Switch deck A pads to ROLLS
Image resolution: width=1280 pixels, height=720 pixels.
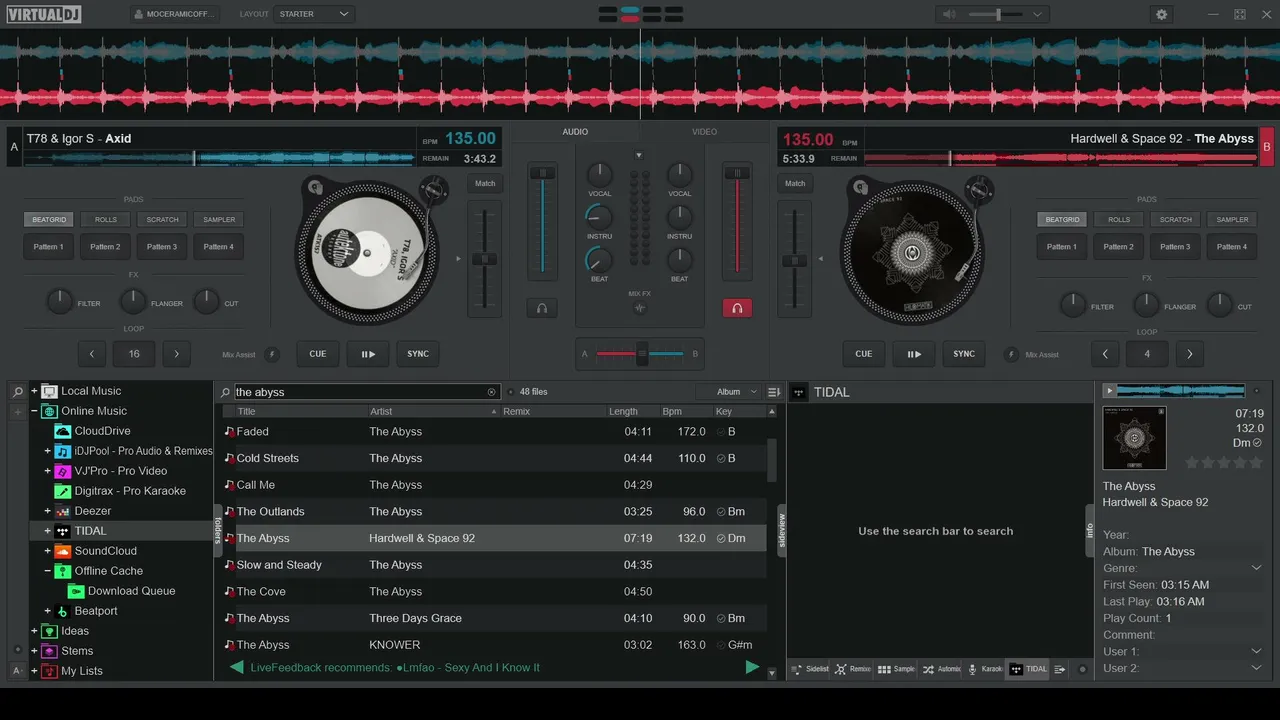click(x=106, y=219)
